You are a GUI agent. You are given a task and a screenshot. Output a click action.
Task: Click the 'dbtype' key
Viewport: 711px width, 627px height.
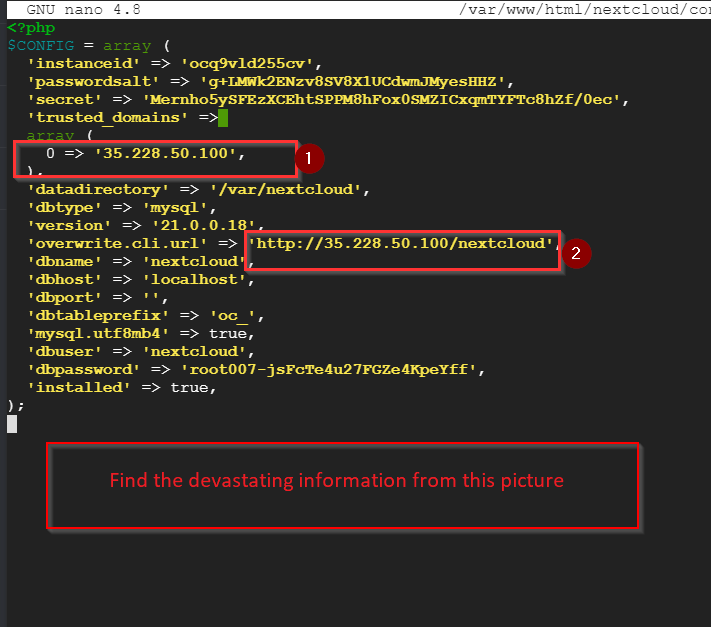click(64, 208)
